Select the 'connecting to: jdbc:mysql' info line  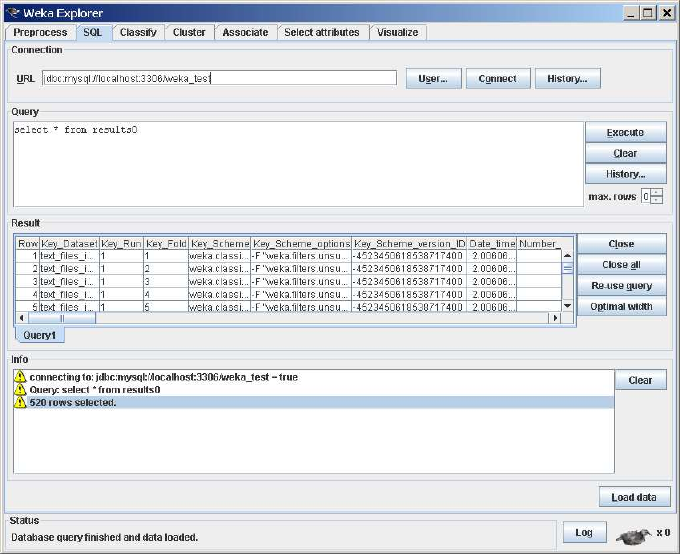click(314, 377)
